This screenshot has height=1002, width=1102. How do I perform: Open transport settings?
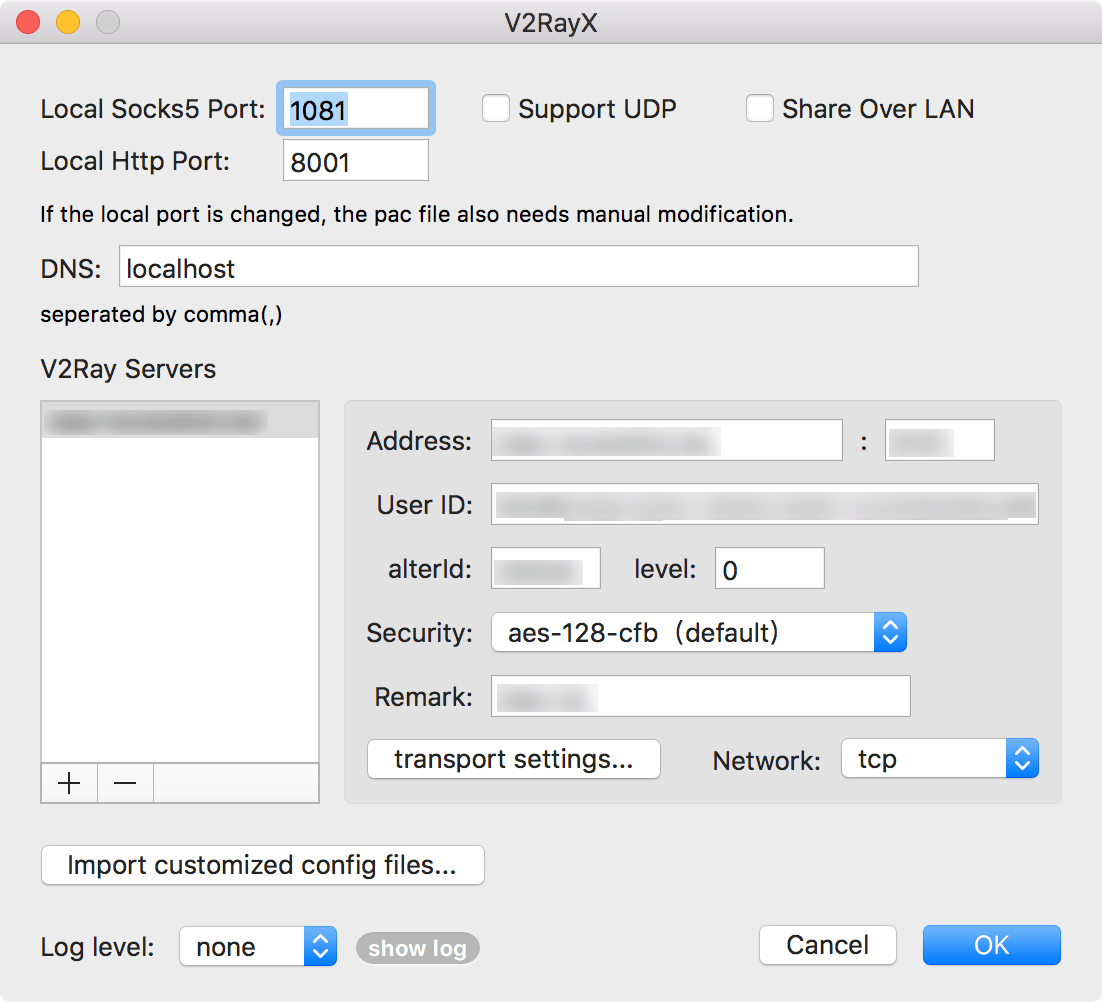tap(513, 759)
